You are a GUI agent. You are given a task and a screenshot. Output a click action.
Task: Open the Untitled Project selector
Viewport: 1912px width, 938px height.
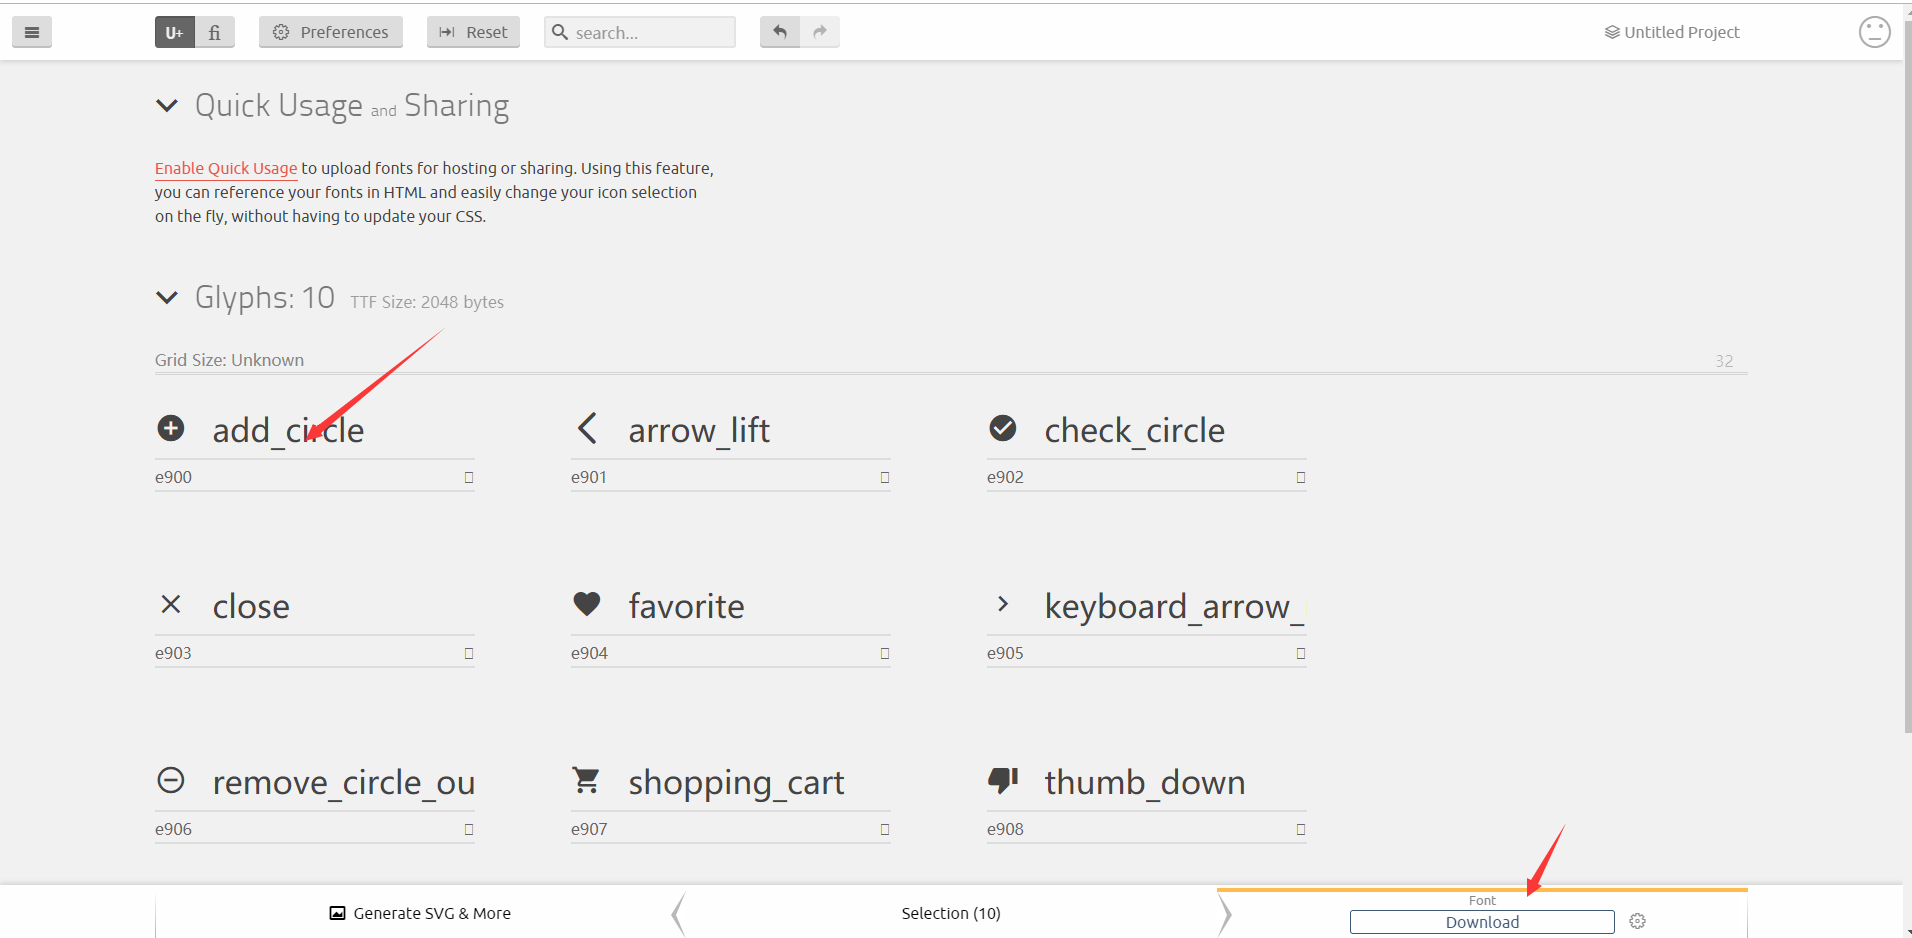pos(1672,32)
